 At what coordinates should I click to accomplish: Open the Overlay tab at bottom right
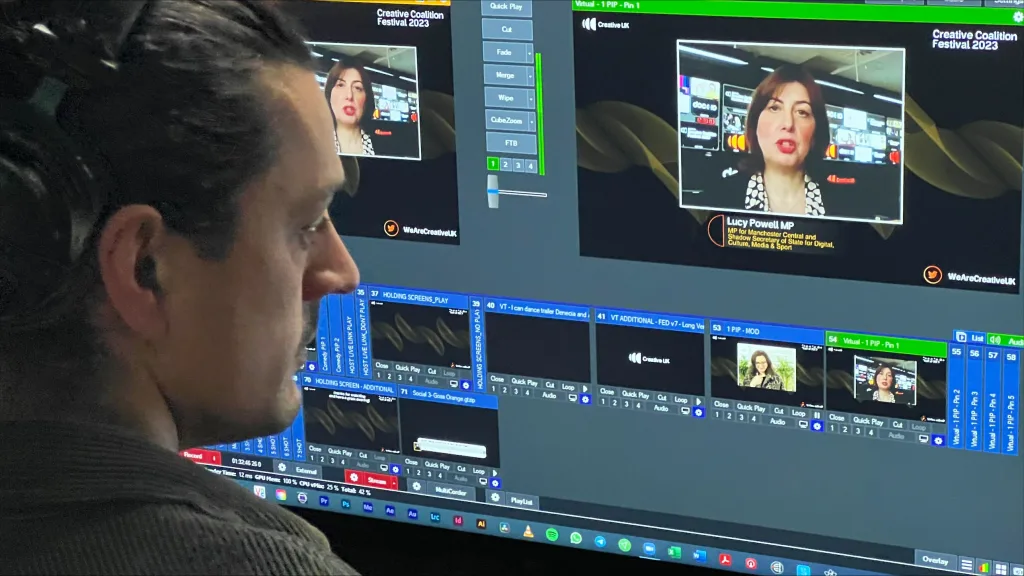[935, 560]
